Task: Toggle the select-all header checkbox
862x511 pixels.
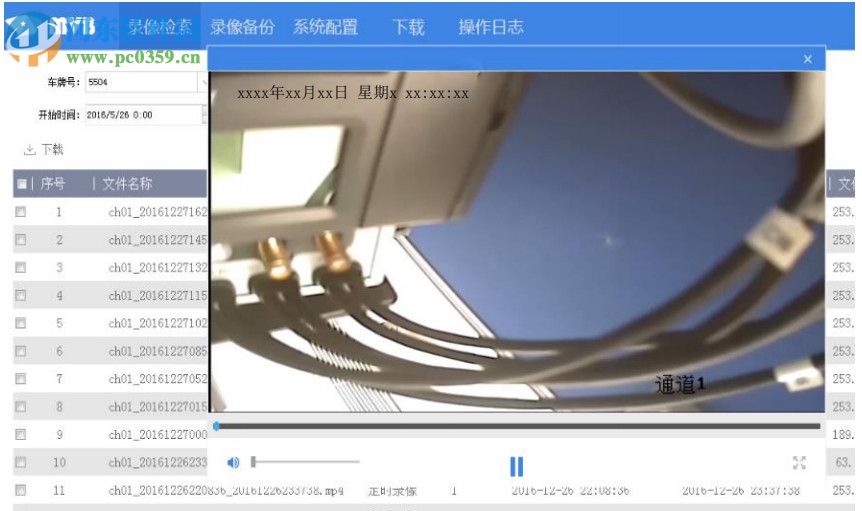Action: 21,184
